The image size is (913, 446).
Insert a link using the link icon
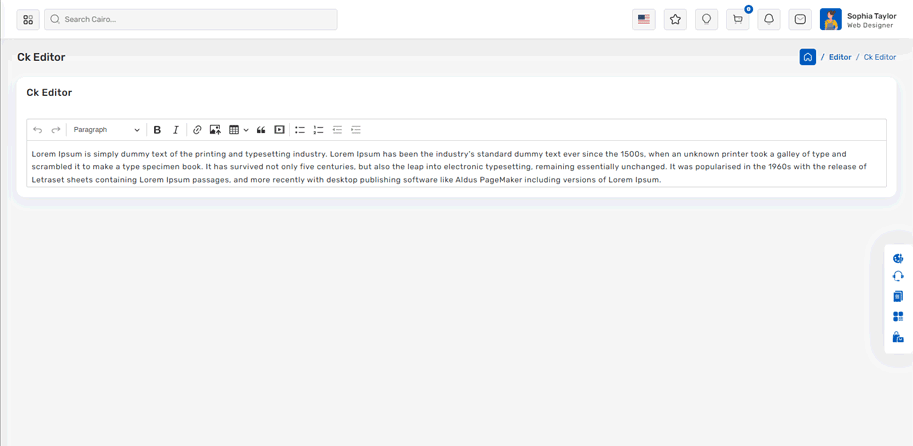pyautogui.click(x=197, y=130)
